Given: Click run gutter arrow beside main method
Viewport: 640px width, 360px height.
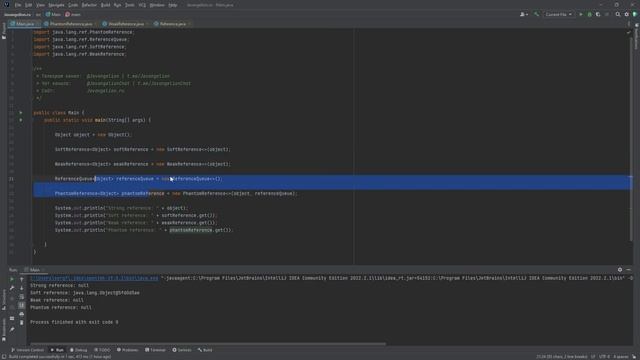Looking at the screenshot, I should (x=21, y=120).
